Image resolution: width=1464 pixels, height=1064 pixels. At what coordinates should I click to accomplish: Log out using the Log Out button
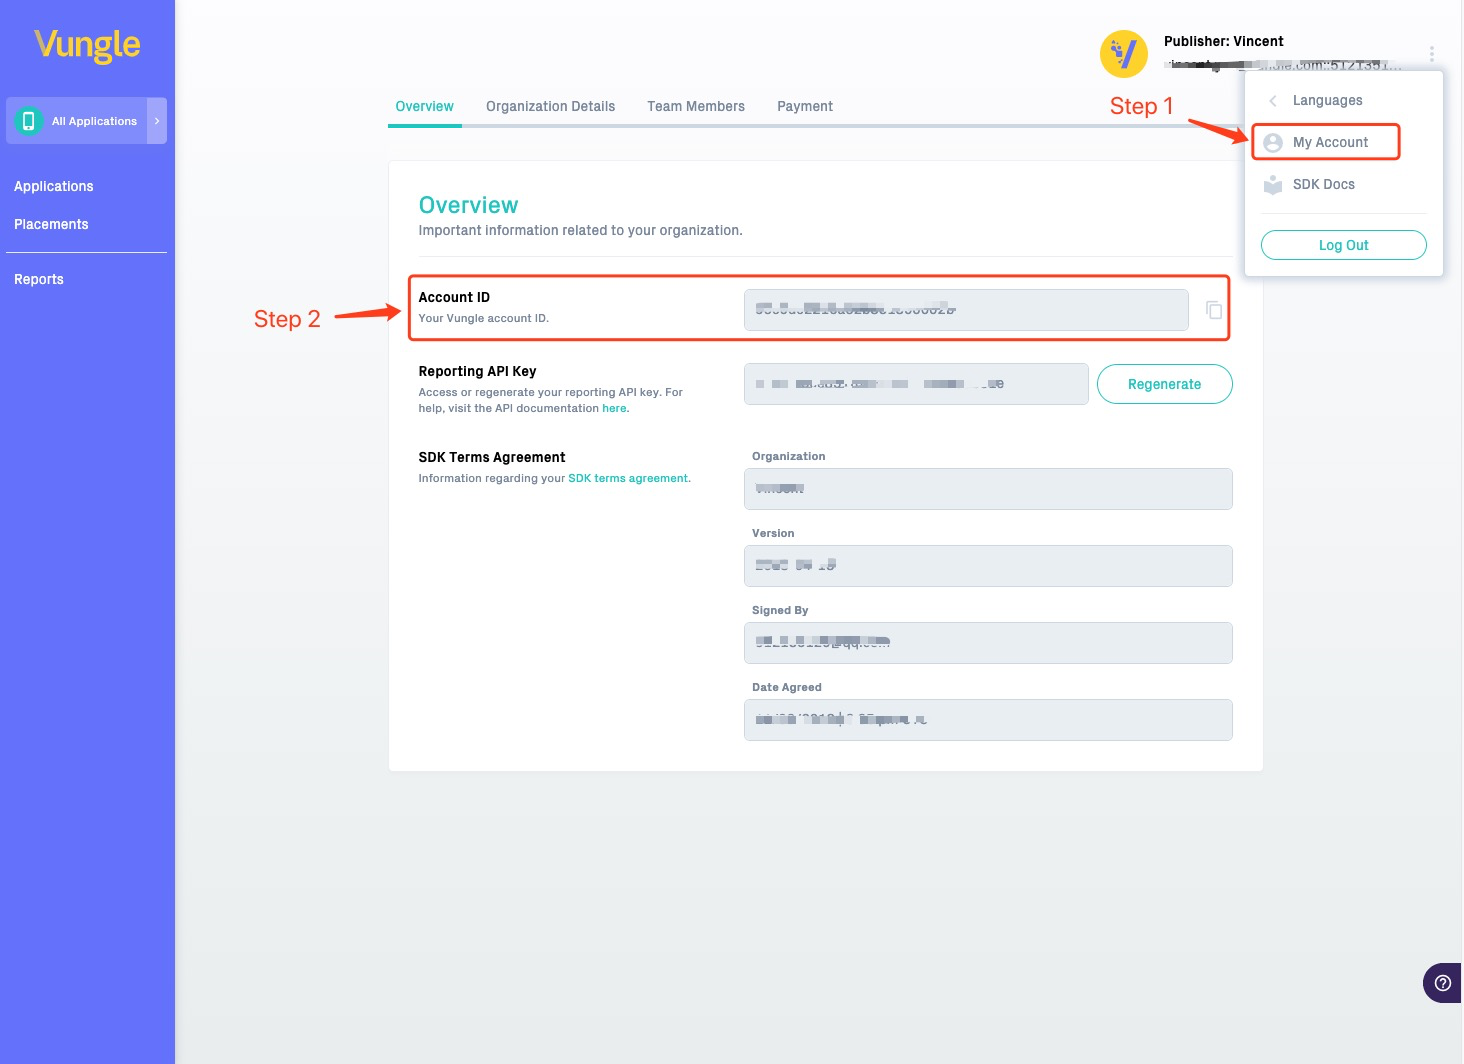click(1344, 245)
